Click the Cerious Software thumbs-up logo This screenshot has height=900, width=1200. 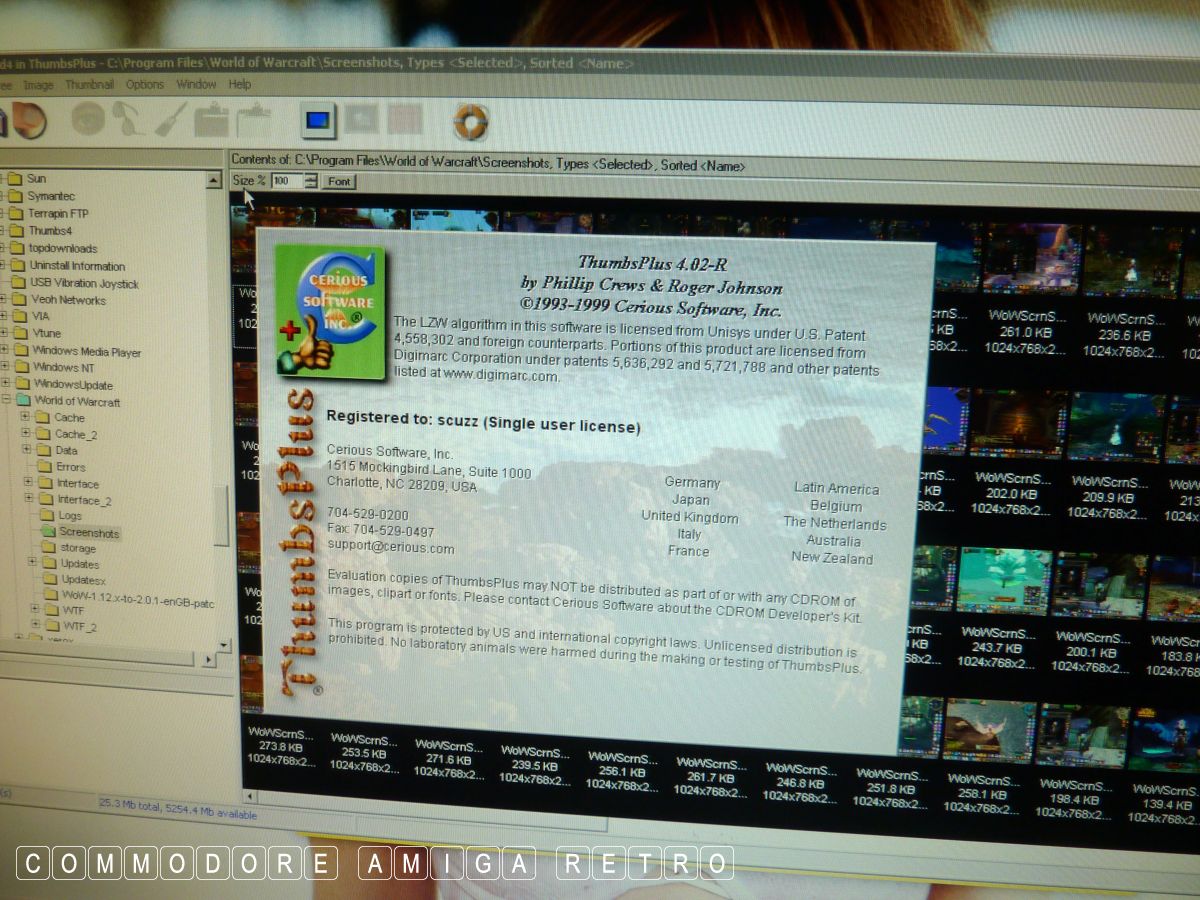(x=330, y=312)
